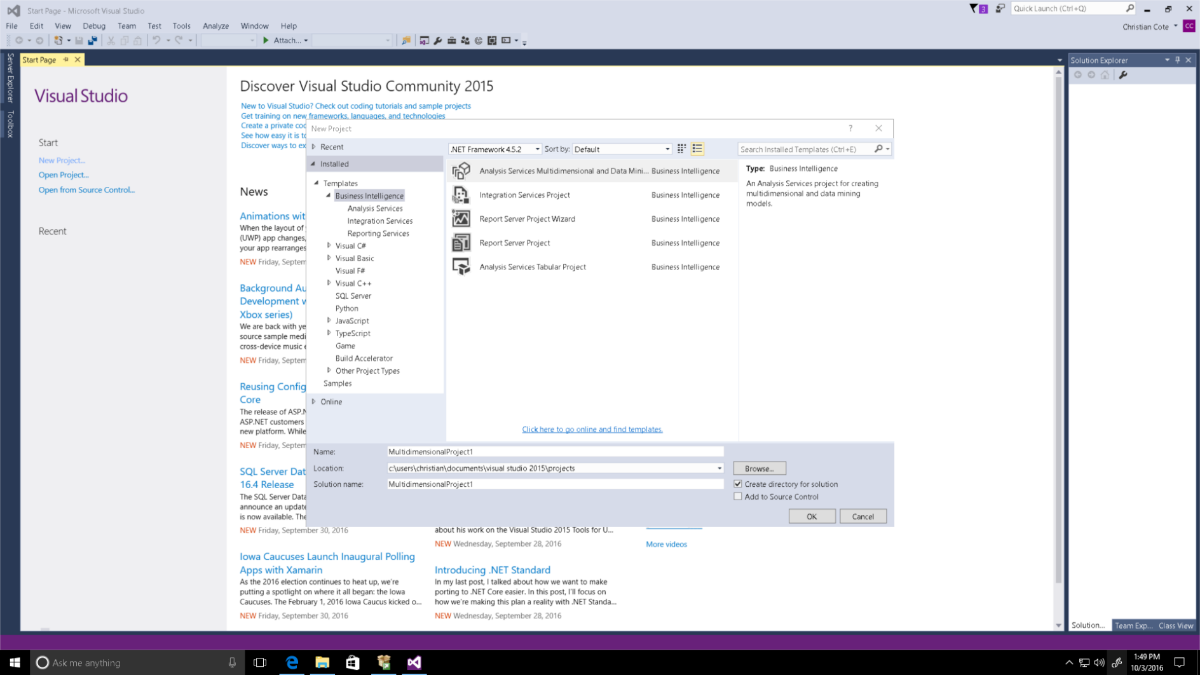This screenshot has height=675, width=1200.
Task: Open the Debug menu
Action: pyautogui.click(x=94, y=26)
